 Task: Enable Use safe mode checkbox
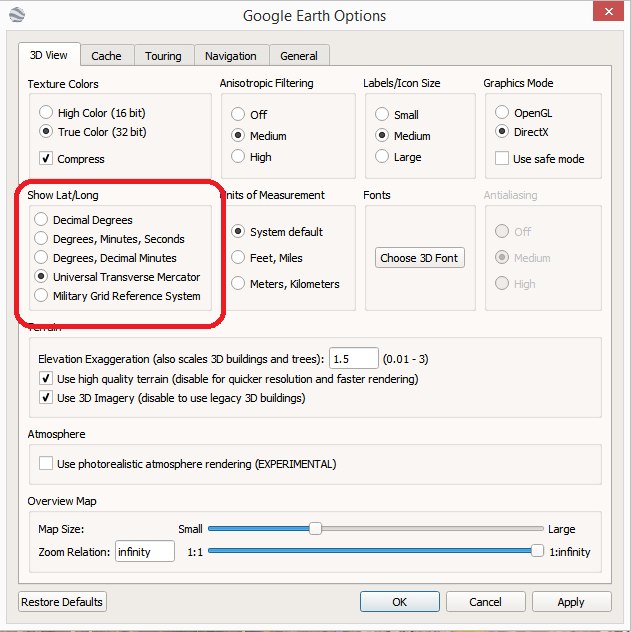click(502, 158)
